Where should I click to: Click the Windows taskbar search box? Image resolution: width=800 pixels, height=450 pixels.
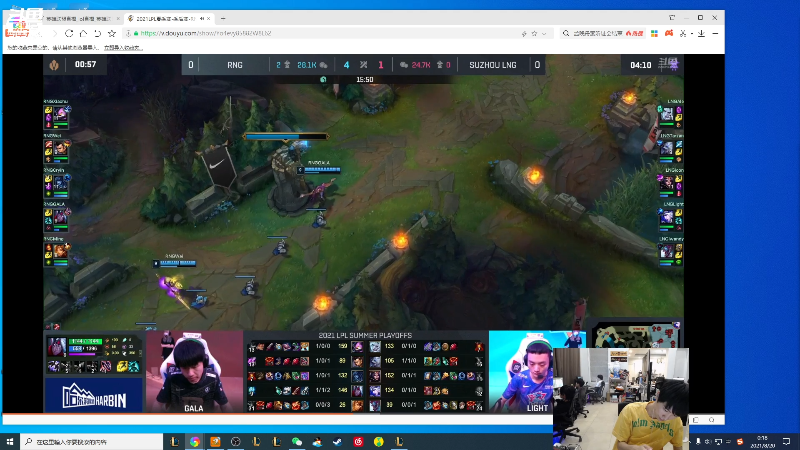click(x=92, y=441)
